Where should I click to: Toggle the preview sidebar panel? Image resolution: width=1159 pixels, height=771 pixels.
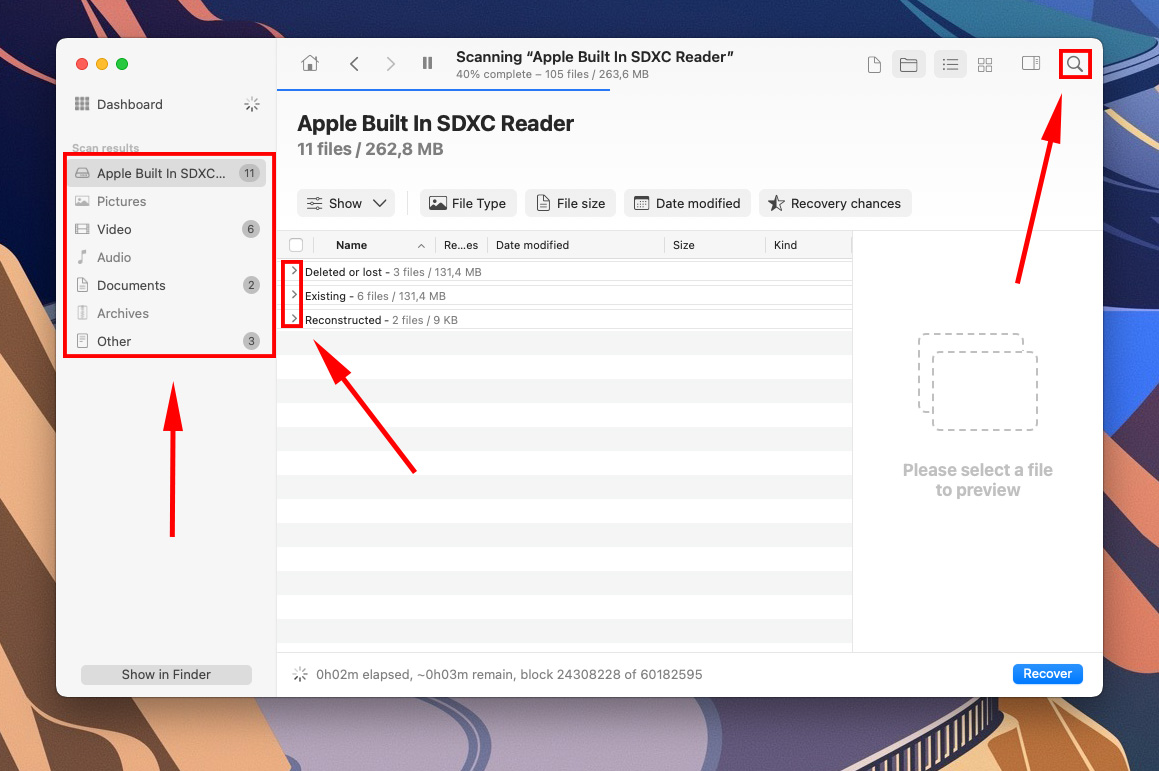1030,63
